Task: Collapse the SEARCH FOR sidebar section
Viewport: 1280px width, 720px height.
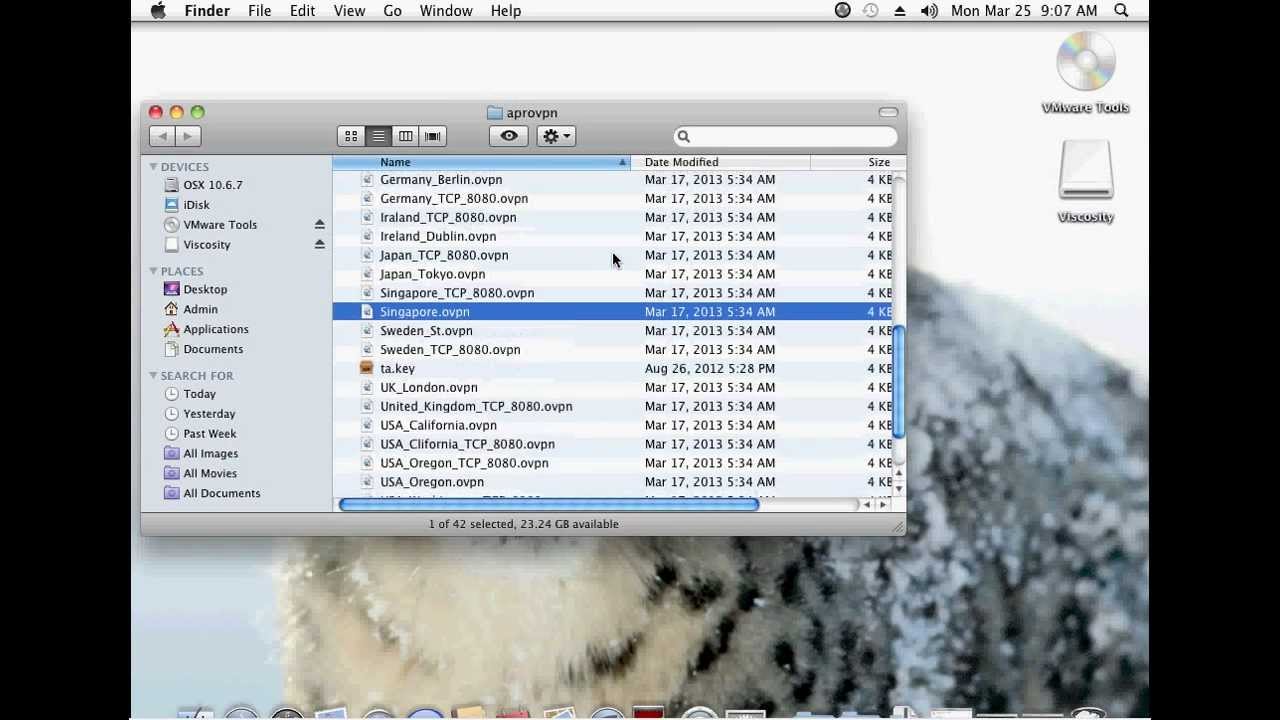Action: click(x=153, y=376)
